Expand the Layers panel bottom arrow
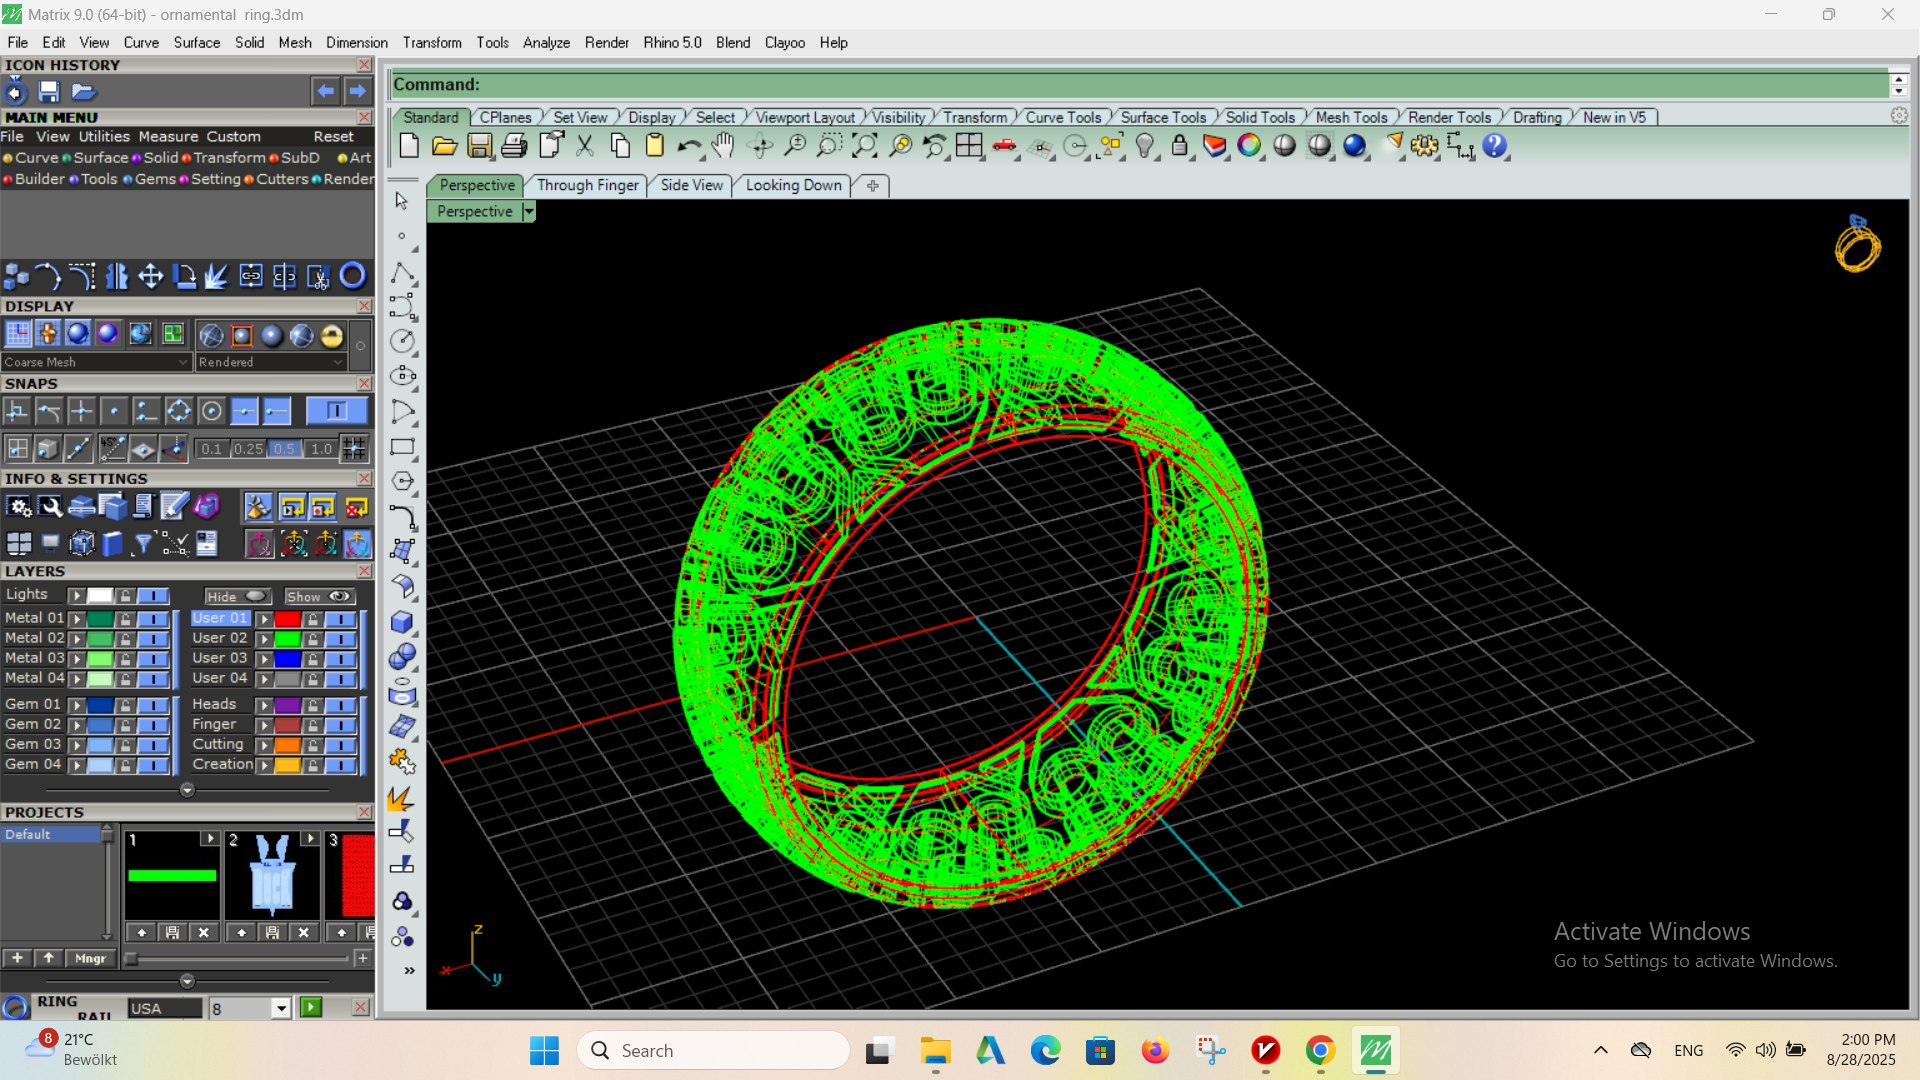 tap(187, 790)
